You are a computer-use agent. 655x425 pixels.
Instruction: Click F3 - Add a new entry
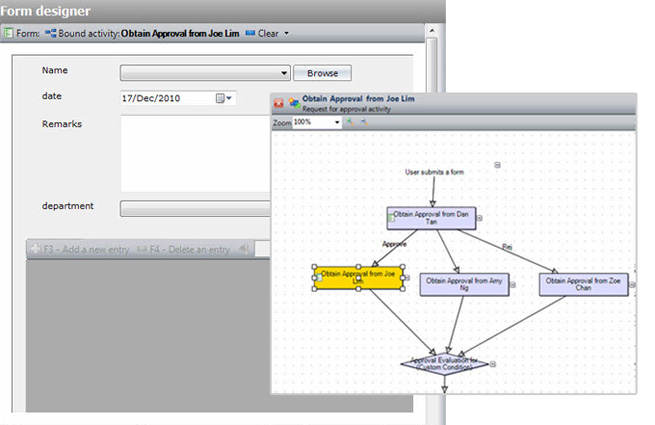click(x=81, y=249)
